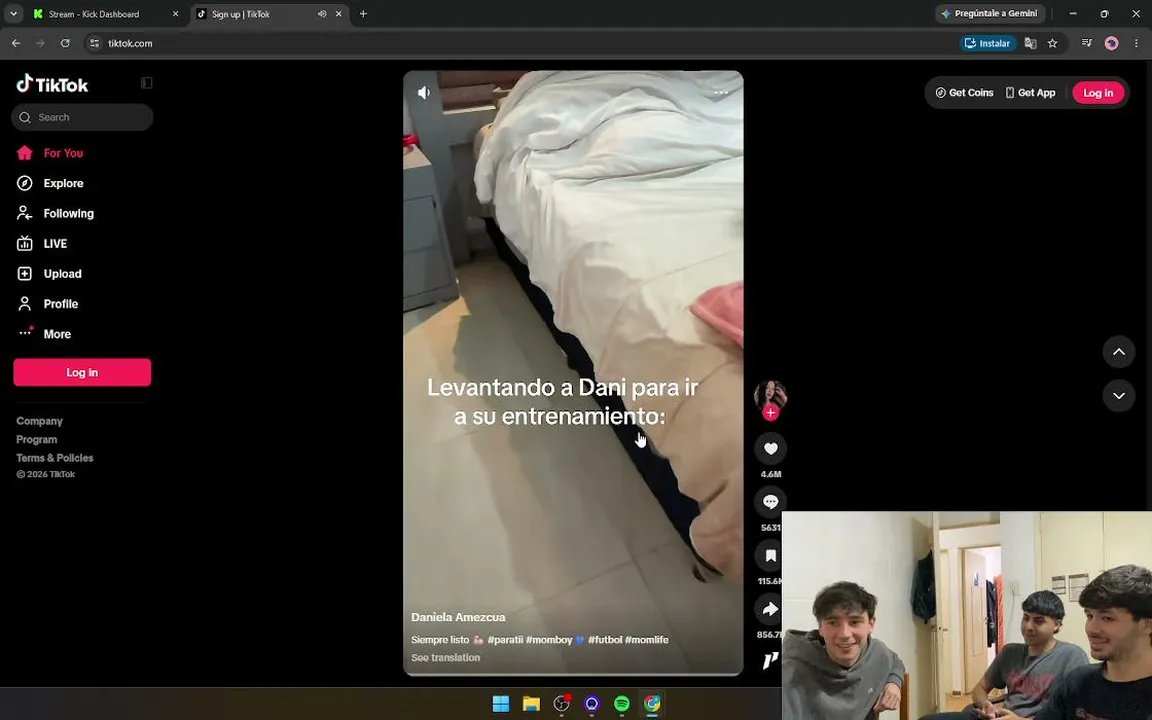Open the #momlife hashtag

point(647,640)
